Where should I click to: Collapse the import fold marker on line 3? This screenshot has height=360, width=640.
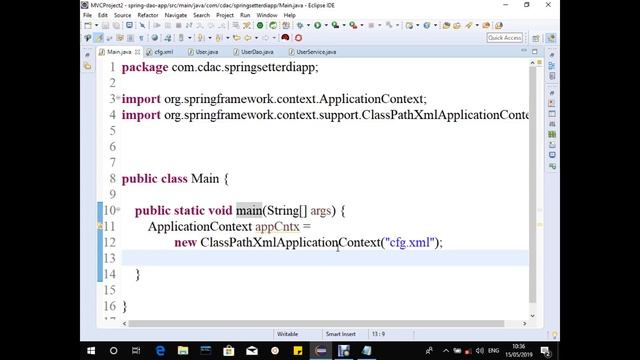tap(118, 98)
